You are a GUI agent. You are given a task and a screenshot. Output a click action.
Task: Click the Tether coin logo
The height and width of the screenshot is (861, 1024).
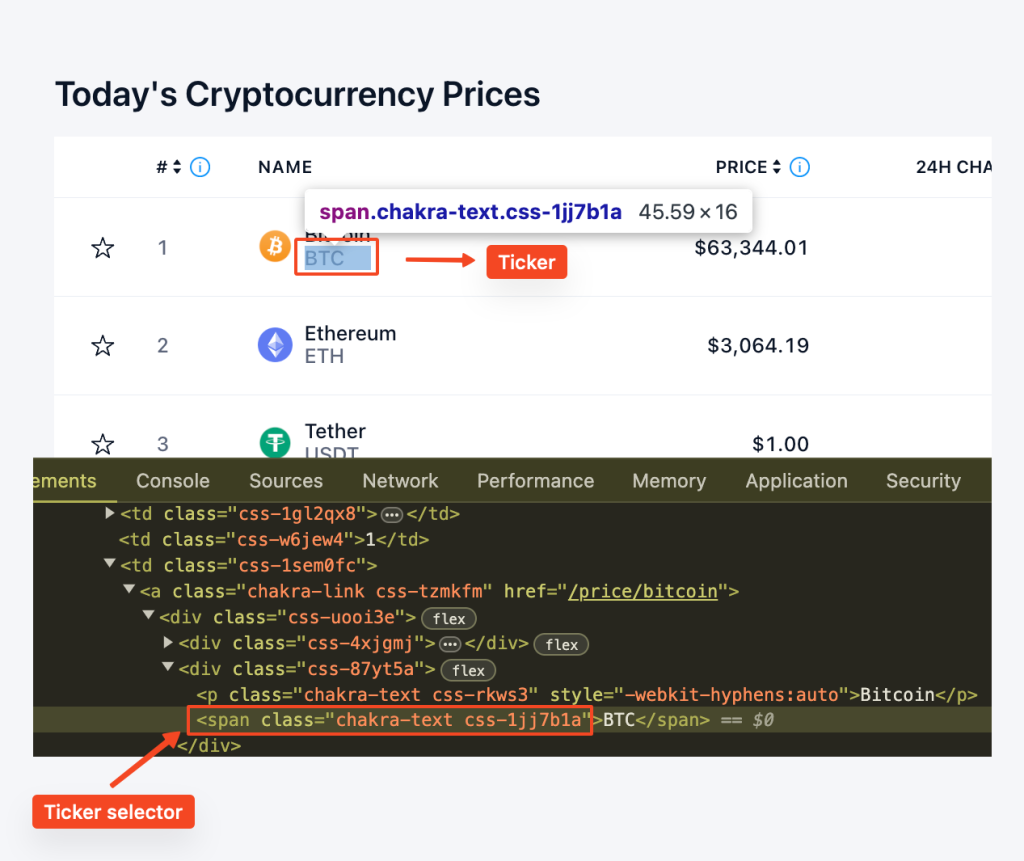[x=275, y=442]
